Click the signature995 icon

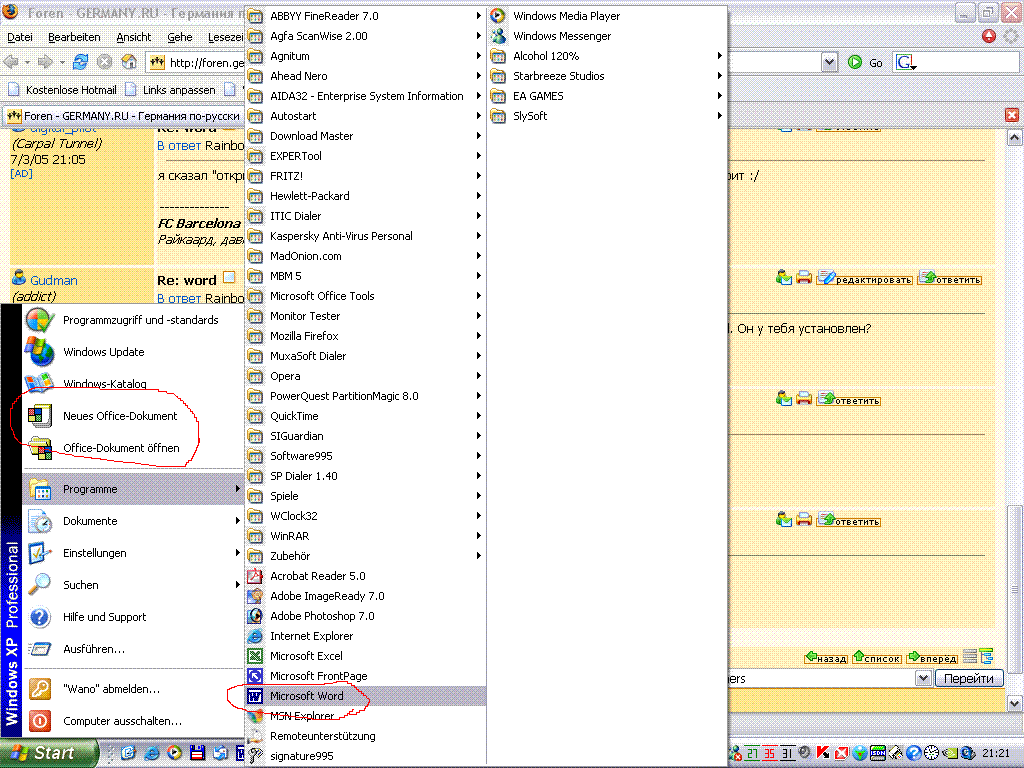pos(255,756)
